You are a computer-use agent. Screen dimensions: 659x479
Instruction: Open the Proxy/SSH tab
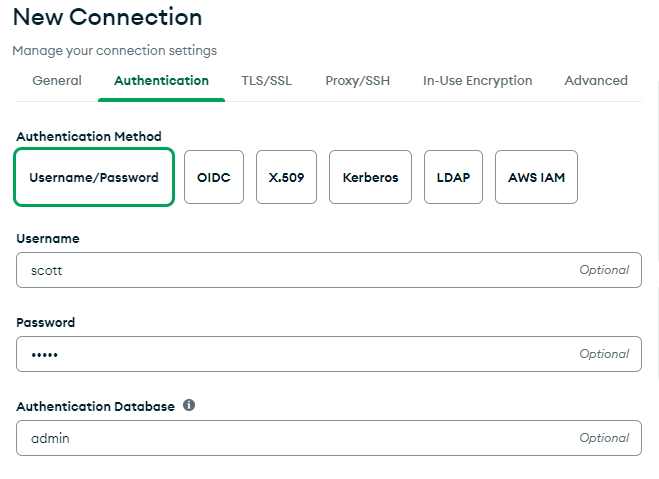click(357, 81)
